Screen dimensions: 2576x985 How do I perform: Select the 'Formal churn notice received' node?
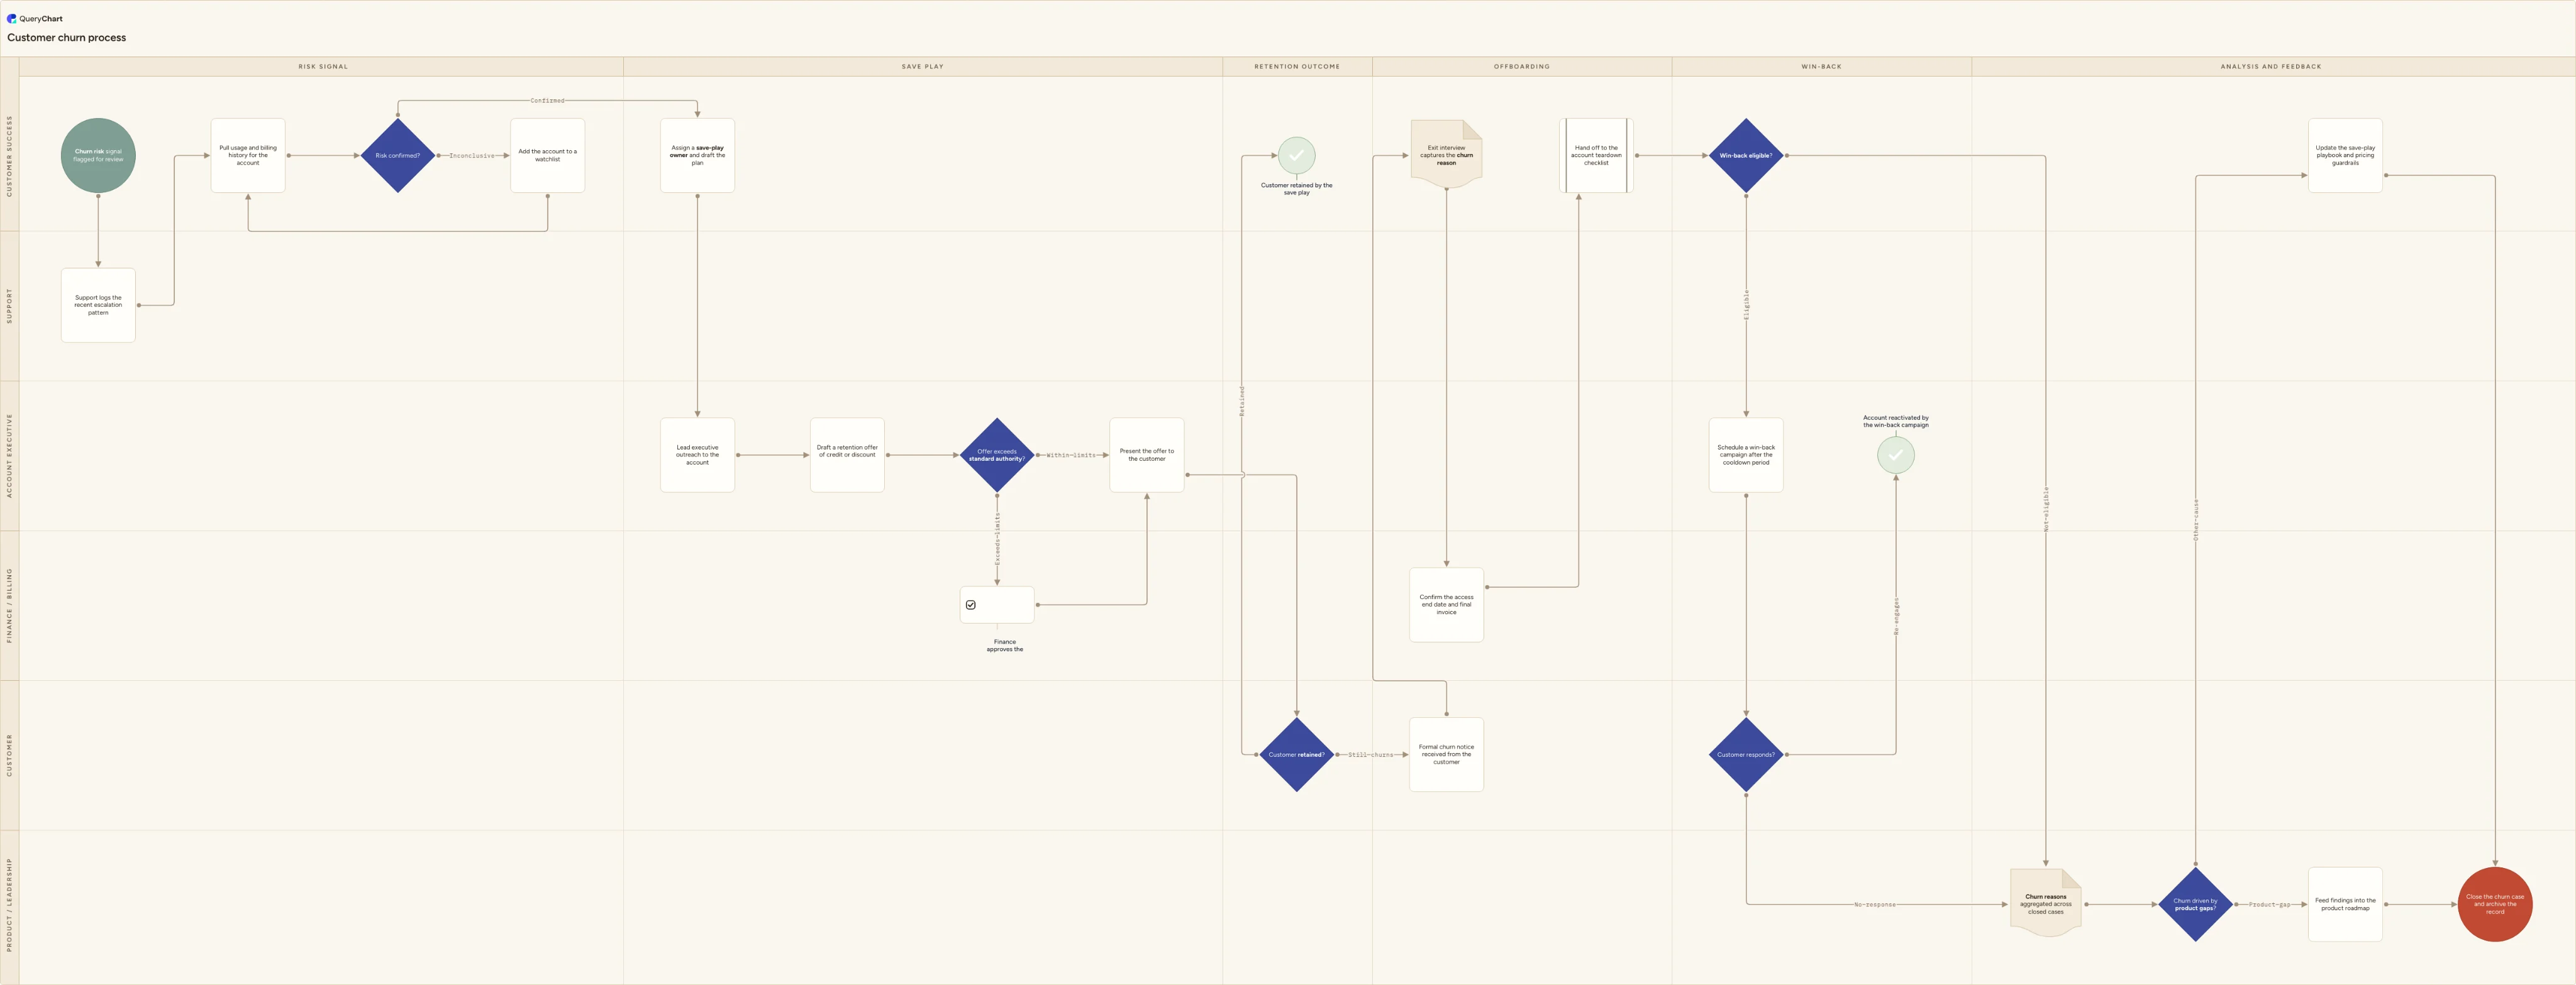1446,755
